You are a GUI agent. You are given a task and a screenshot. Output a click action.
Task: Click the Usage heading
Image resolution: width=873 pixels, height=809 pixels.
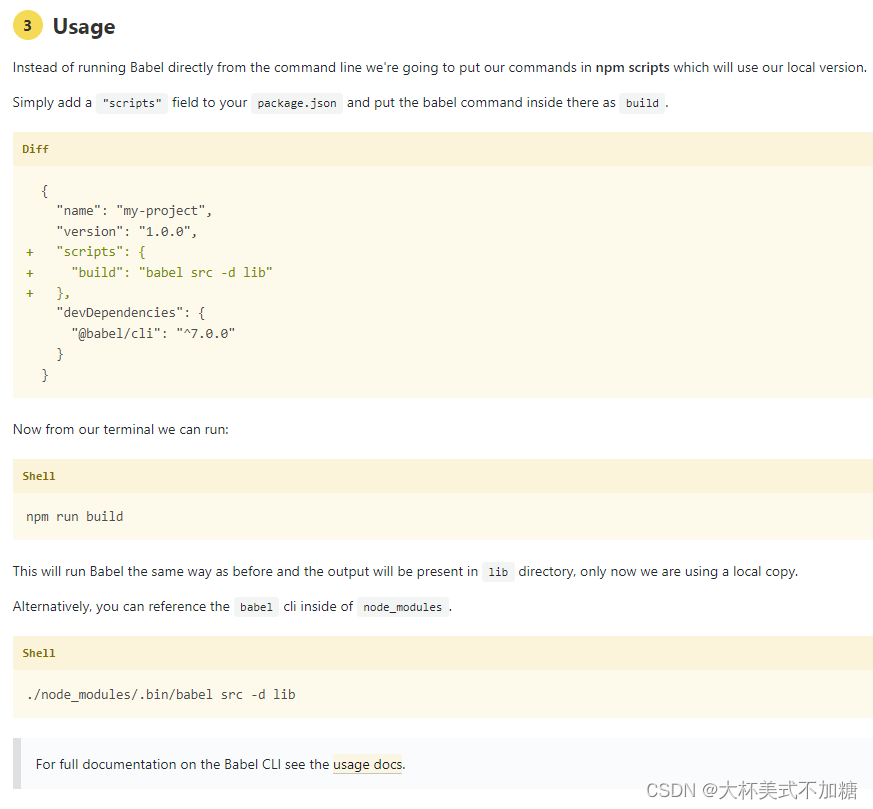[84, 27]
